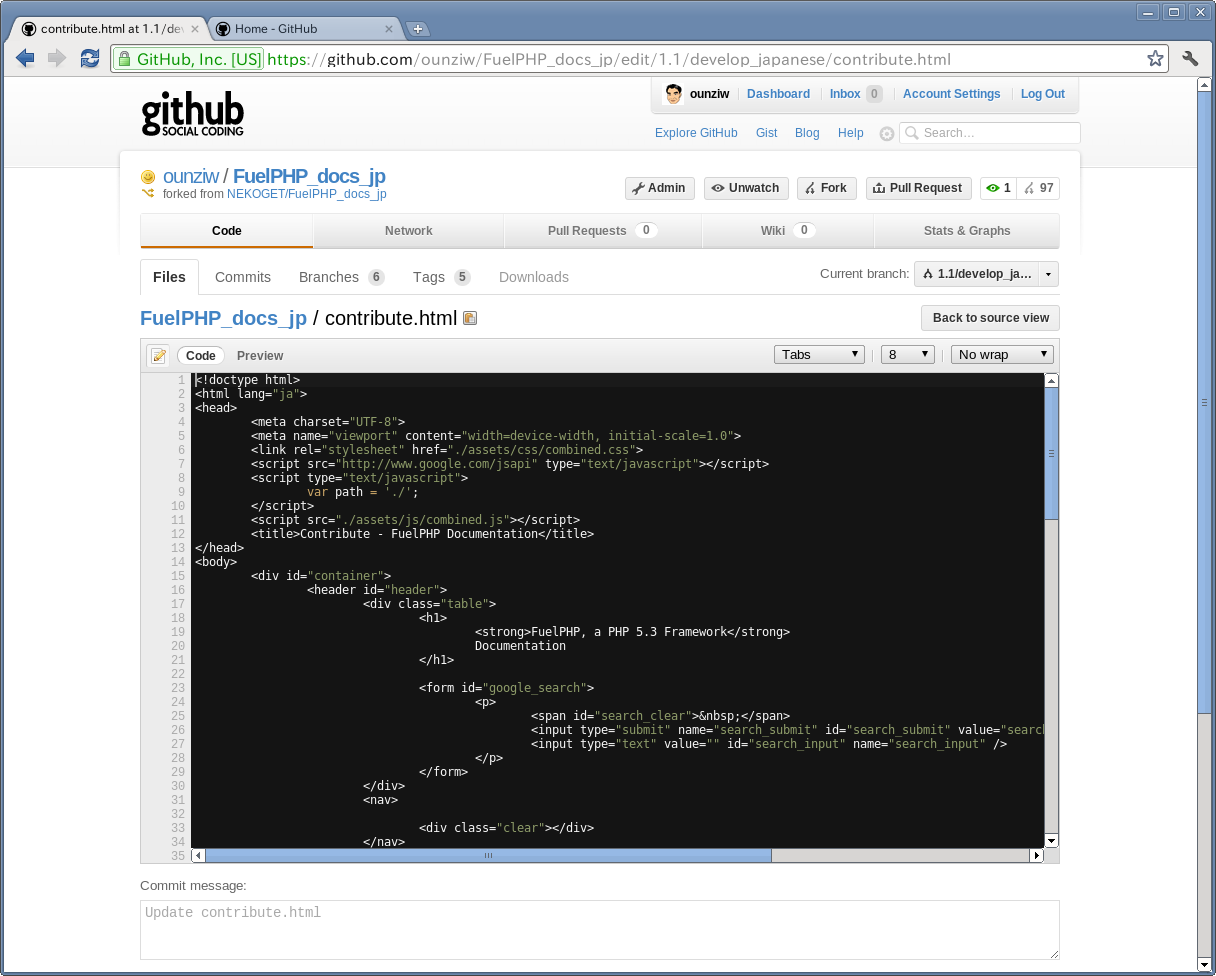Switch editor to Preview mode
Image resolution: width=1216 pixels, height=976 pixels.
point(260,356)
